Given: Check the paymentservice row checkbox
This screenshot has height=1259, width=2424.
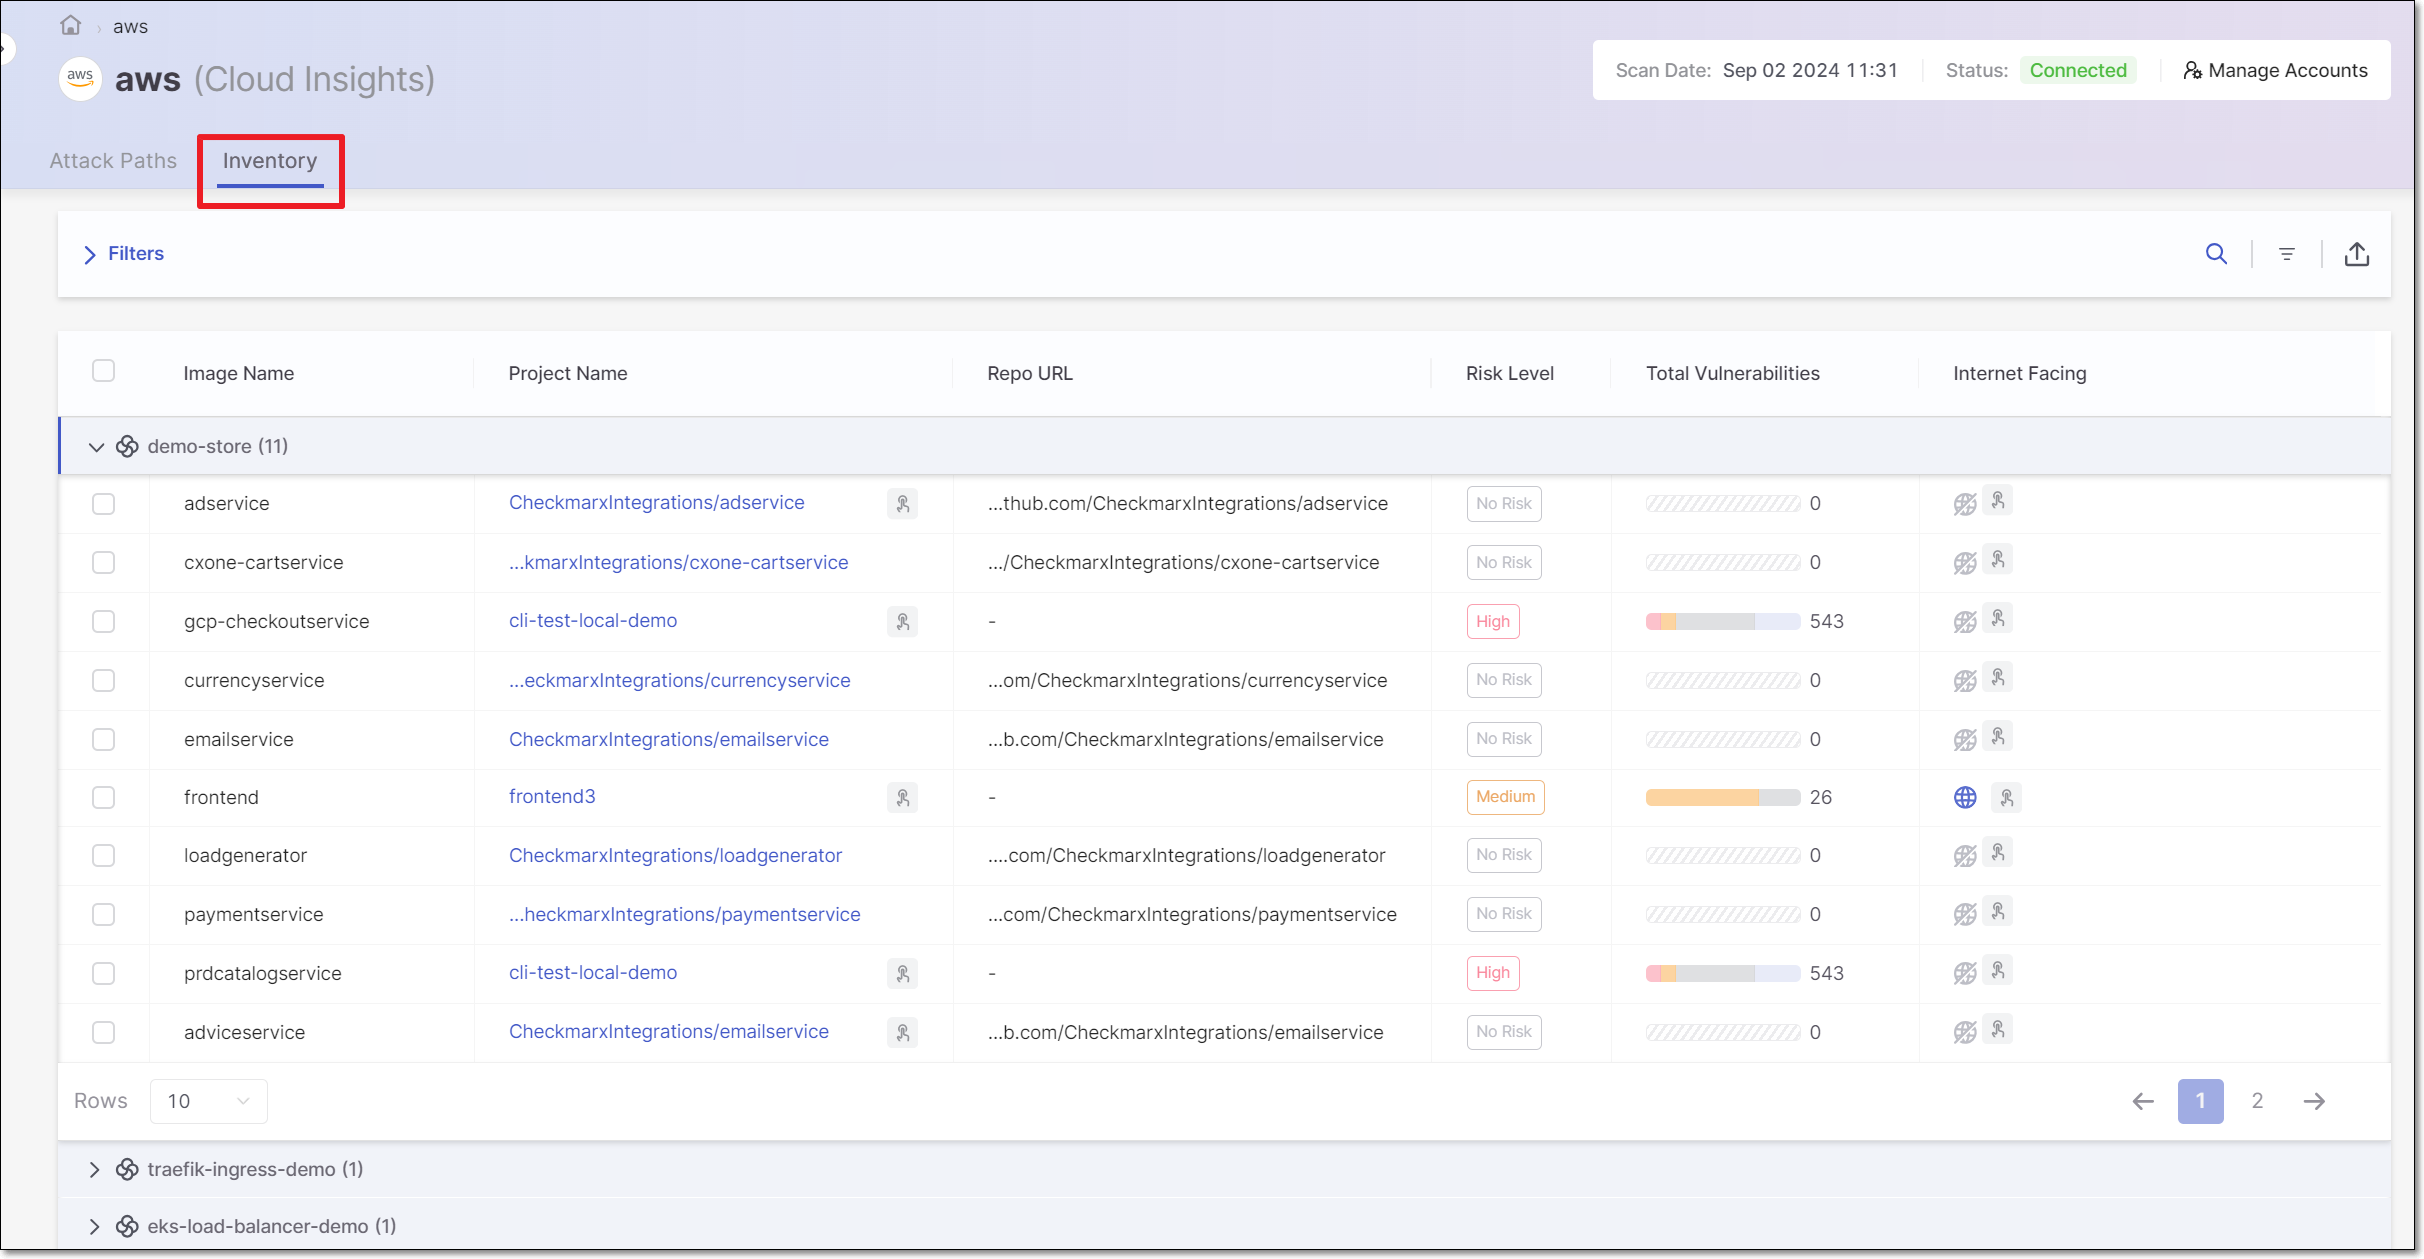Looking at the screenshot, I should pos(103,915).
